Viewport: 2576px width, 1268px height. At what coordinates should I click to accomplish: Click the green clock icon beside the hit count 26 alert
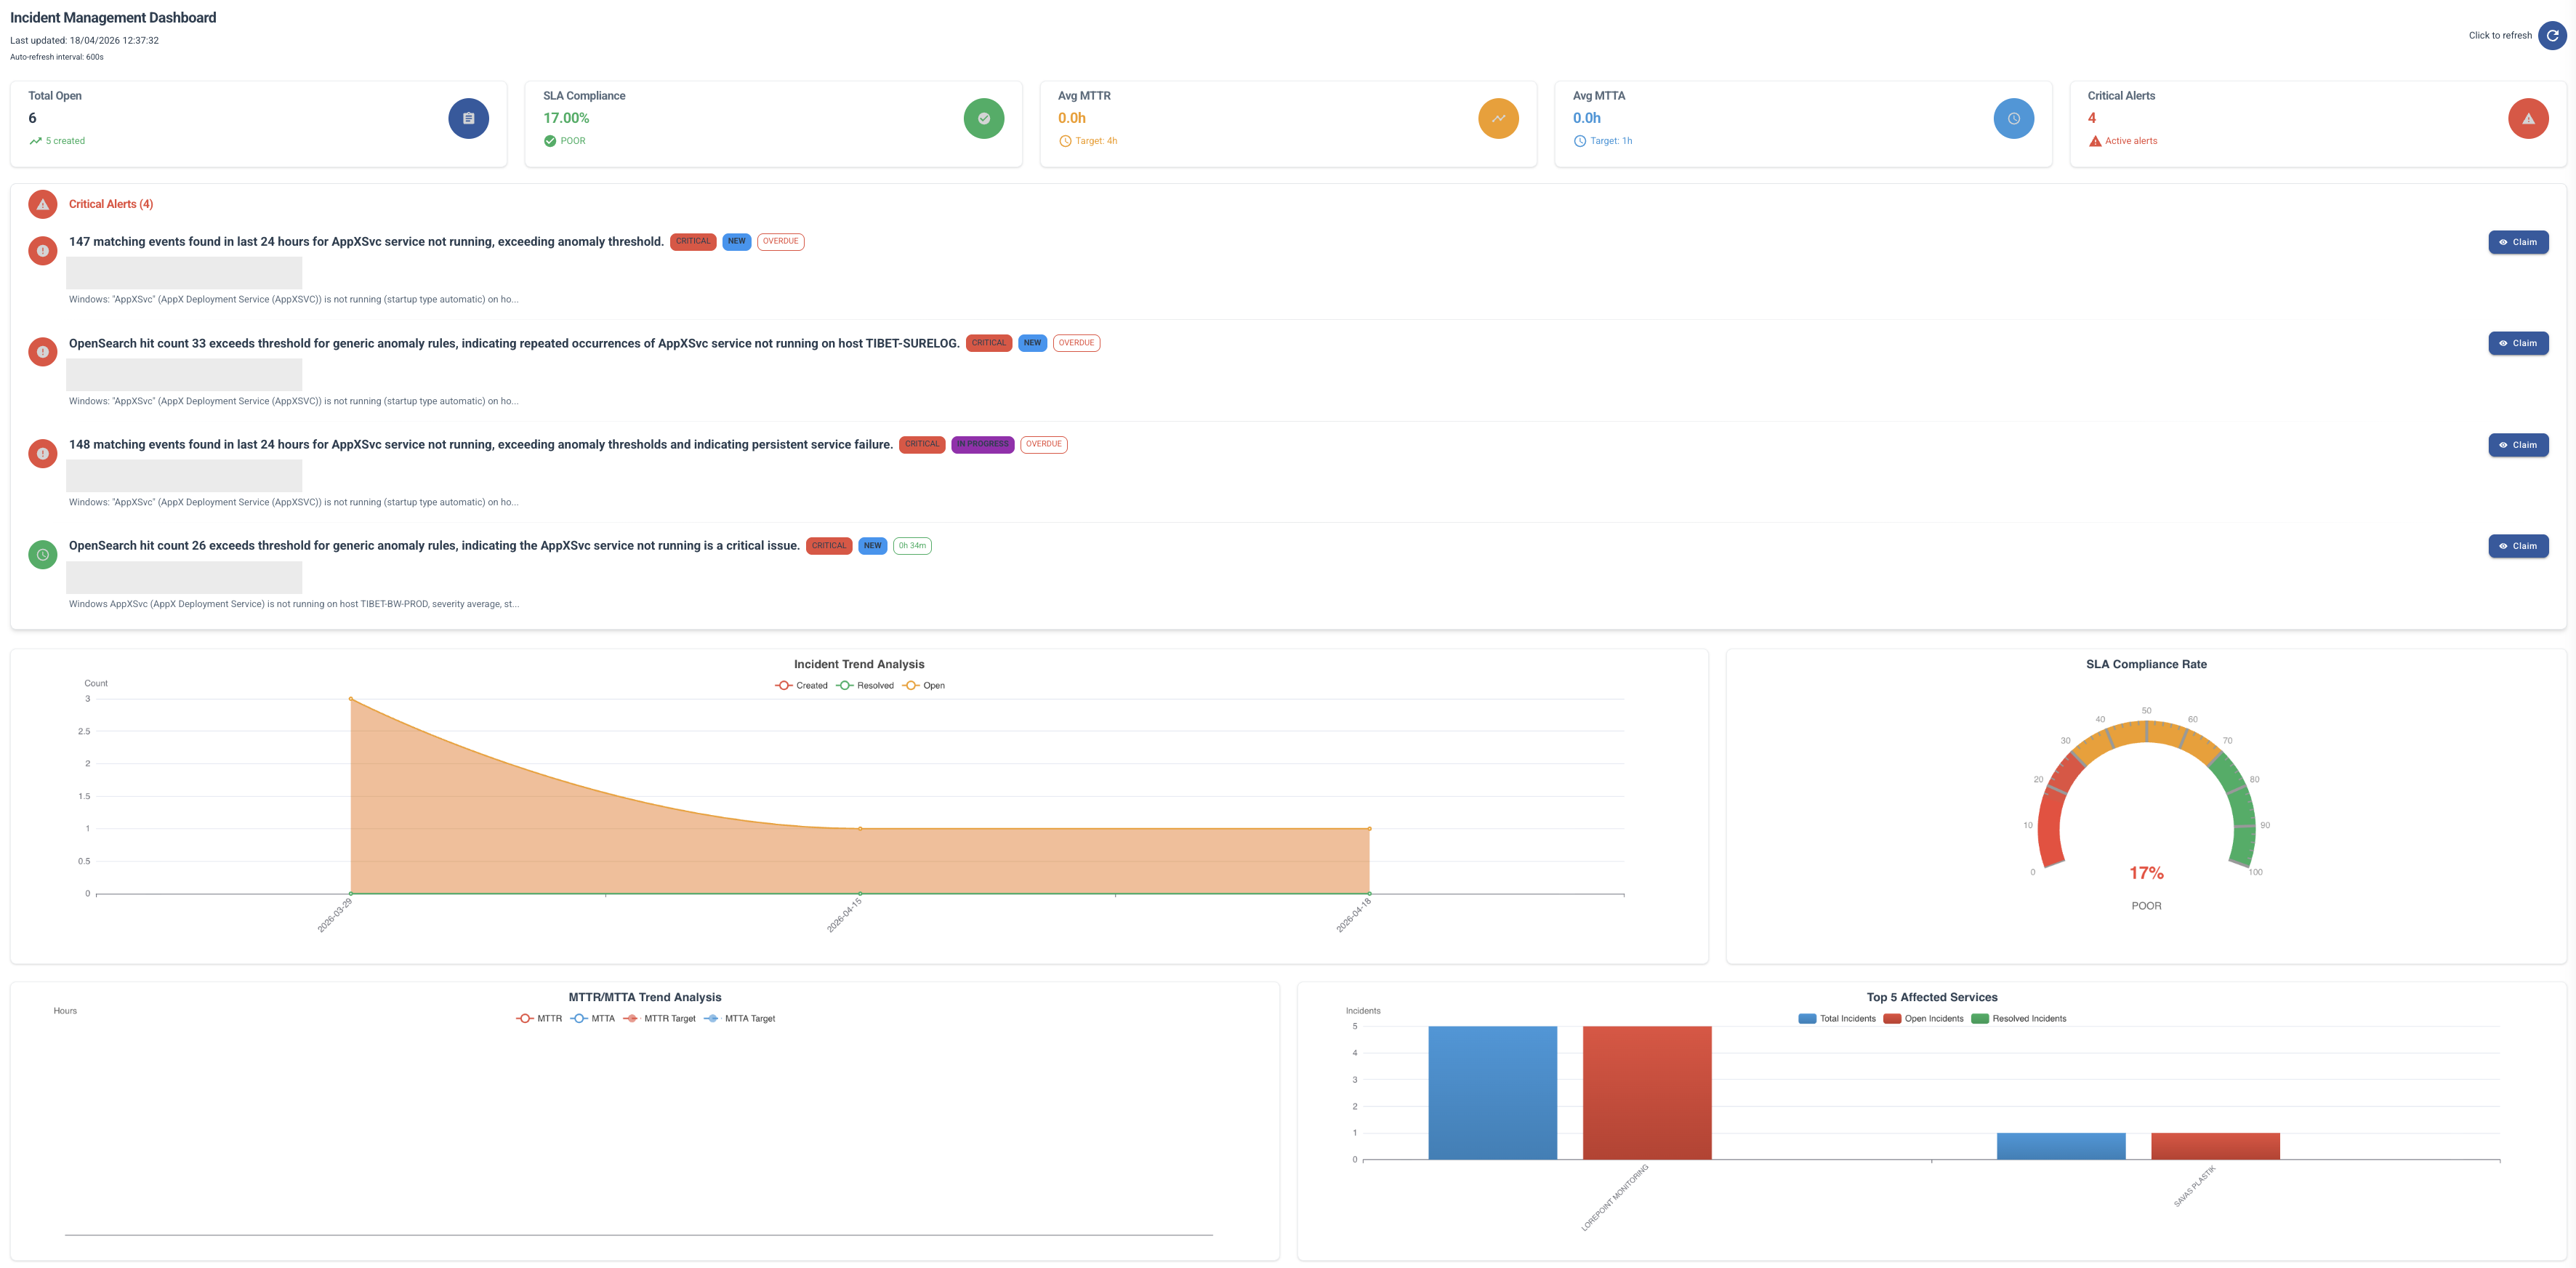click(42, 555)
